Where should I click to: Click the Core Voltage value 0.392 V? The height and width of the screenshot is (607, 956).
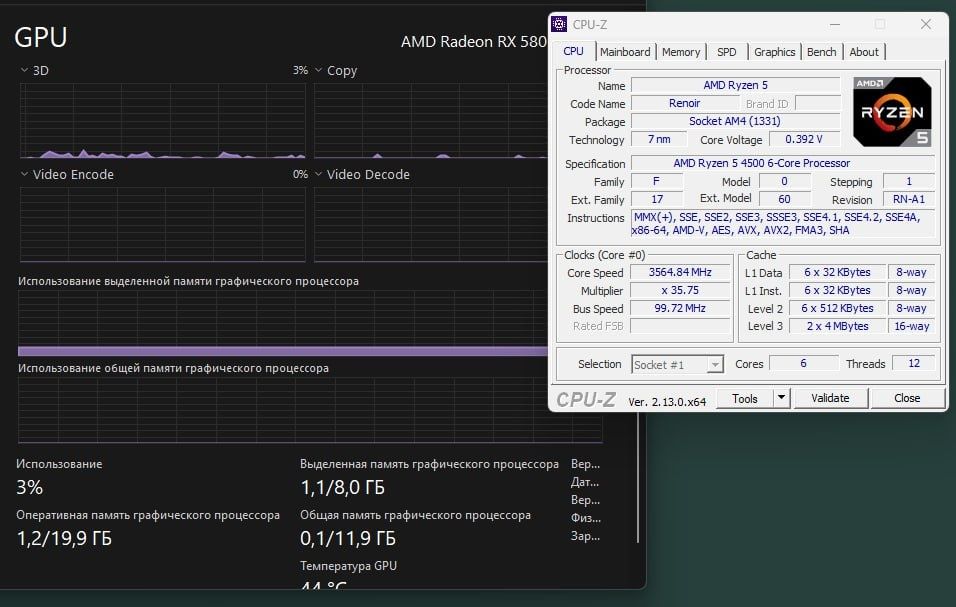(x=804, y=139)
